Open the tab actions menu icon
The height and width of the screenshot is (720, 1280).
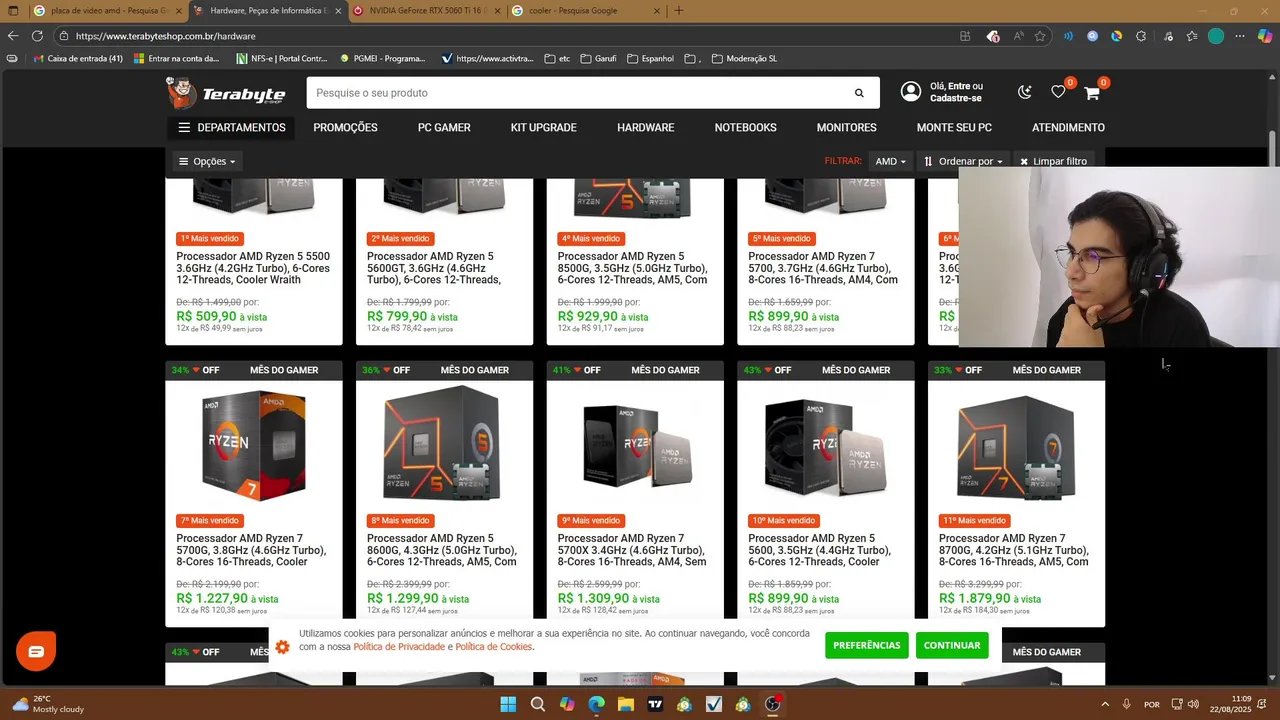click(13, 11)
